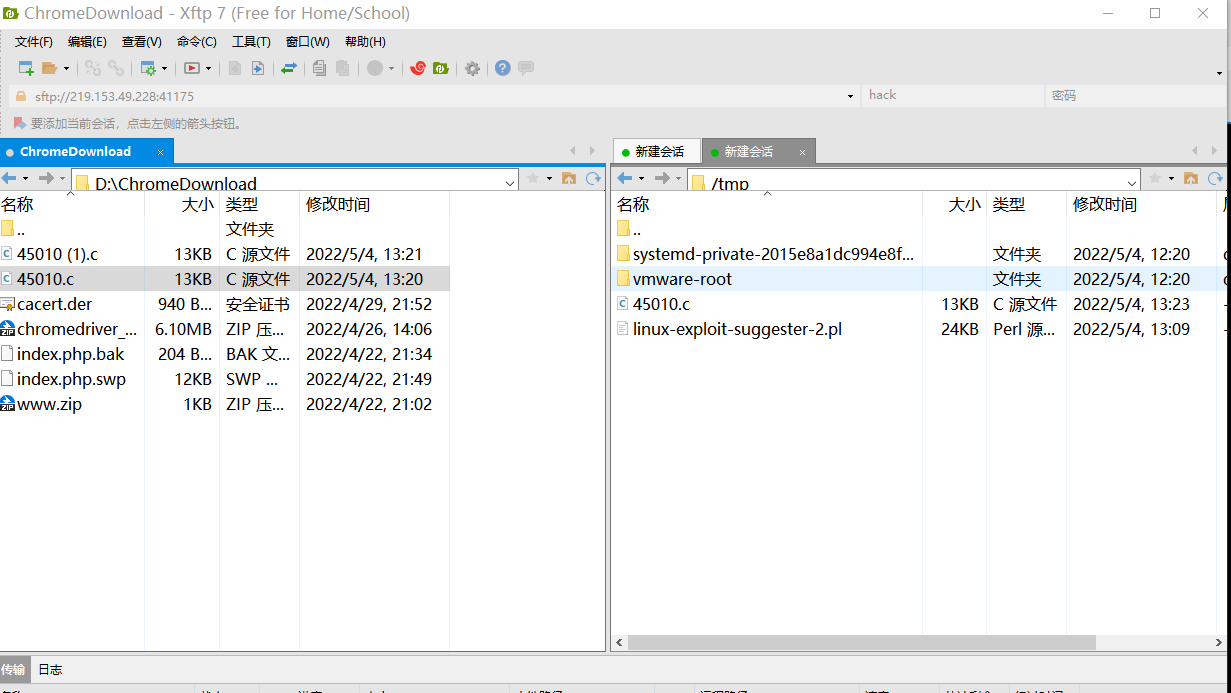Expand the sftp address bar dropdown

click(x=850, y=96)
